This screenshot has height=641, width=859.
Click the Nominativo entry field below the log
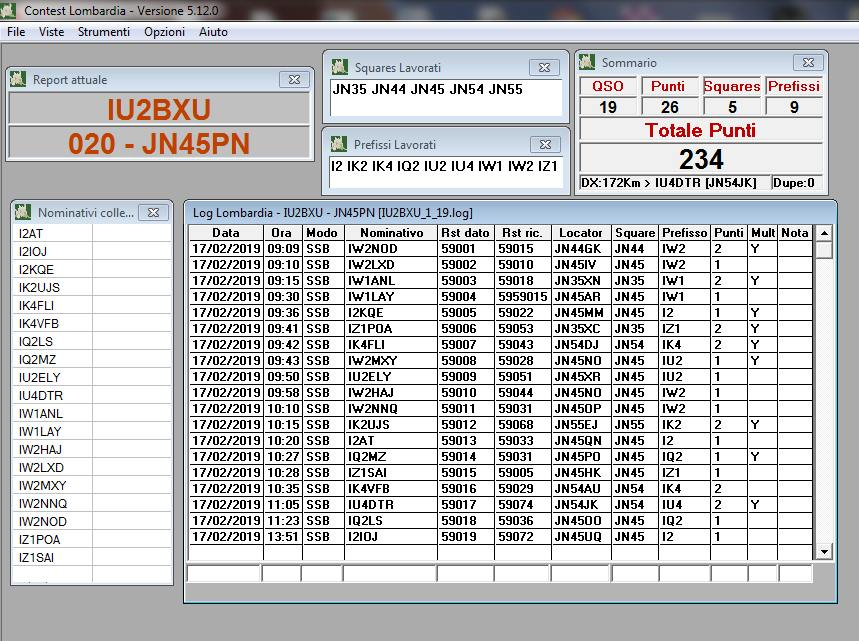(389, 574)
